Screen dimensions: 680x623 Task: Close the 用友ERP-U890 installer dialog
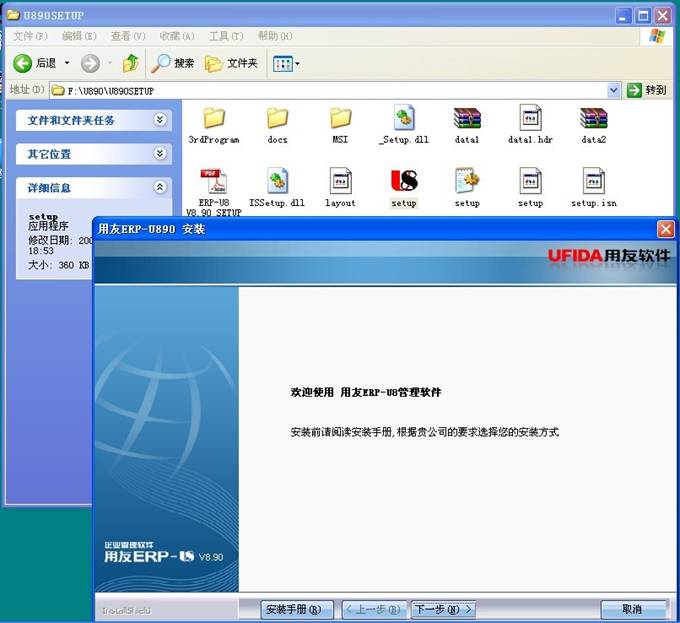click(666, 228)
